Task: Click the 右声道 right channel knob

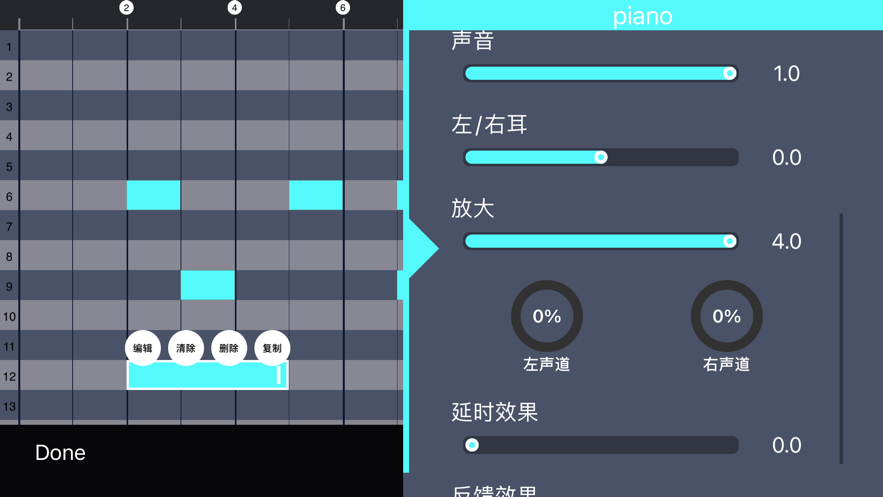Action: pyautogui.click(x=726, y=316)
